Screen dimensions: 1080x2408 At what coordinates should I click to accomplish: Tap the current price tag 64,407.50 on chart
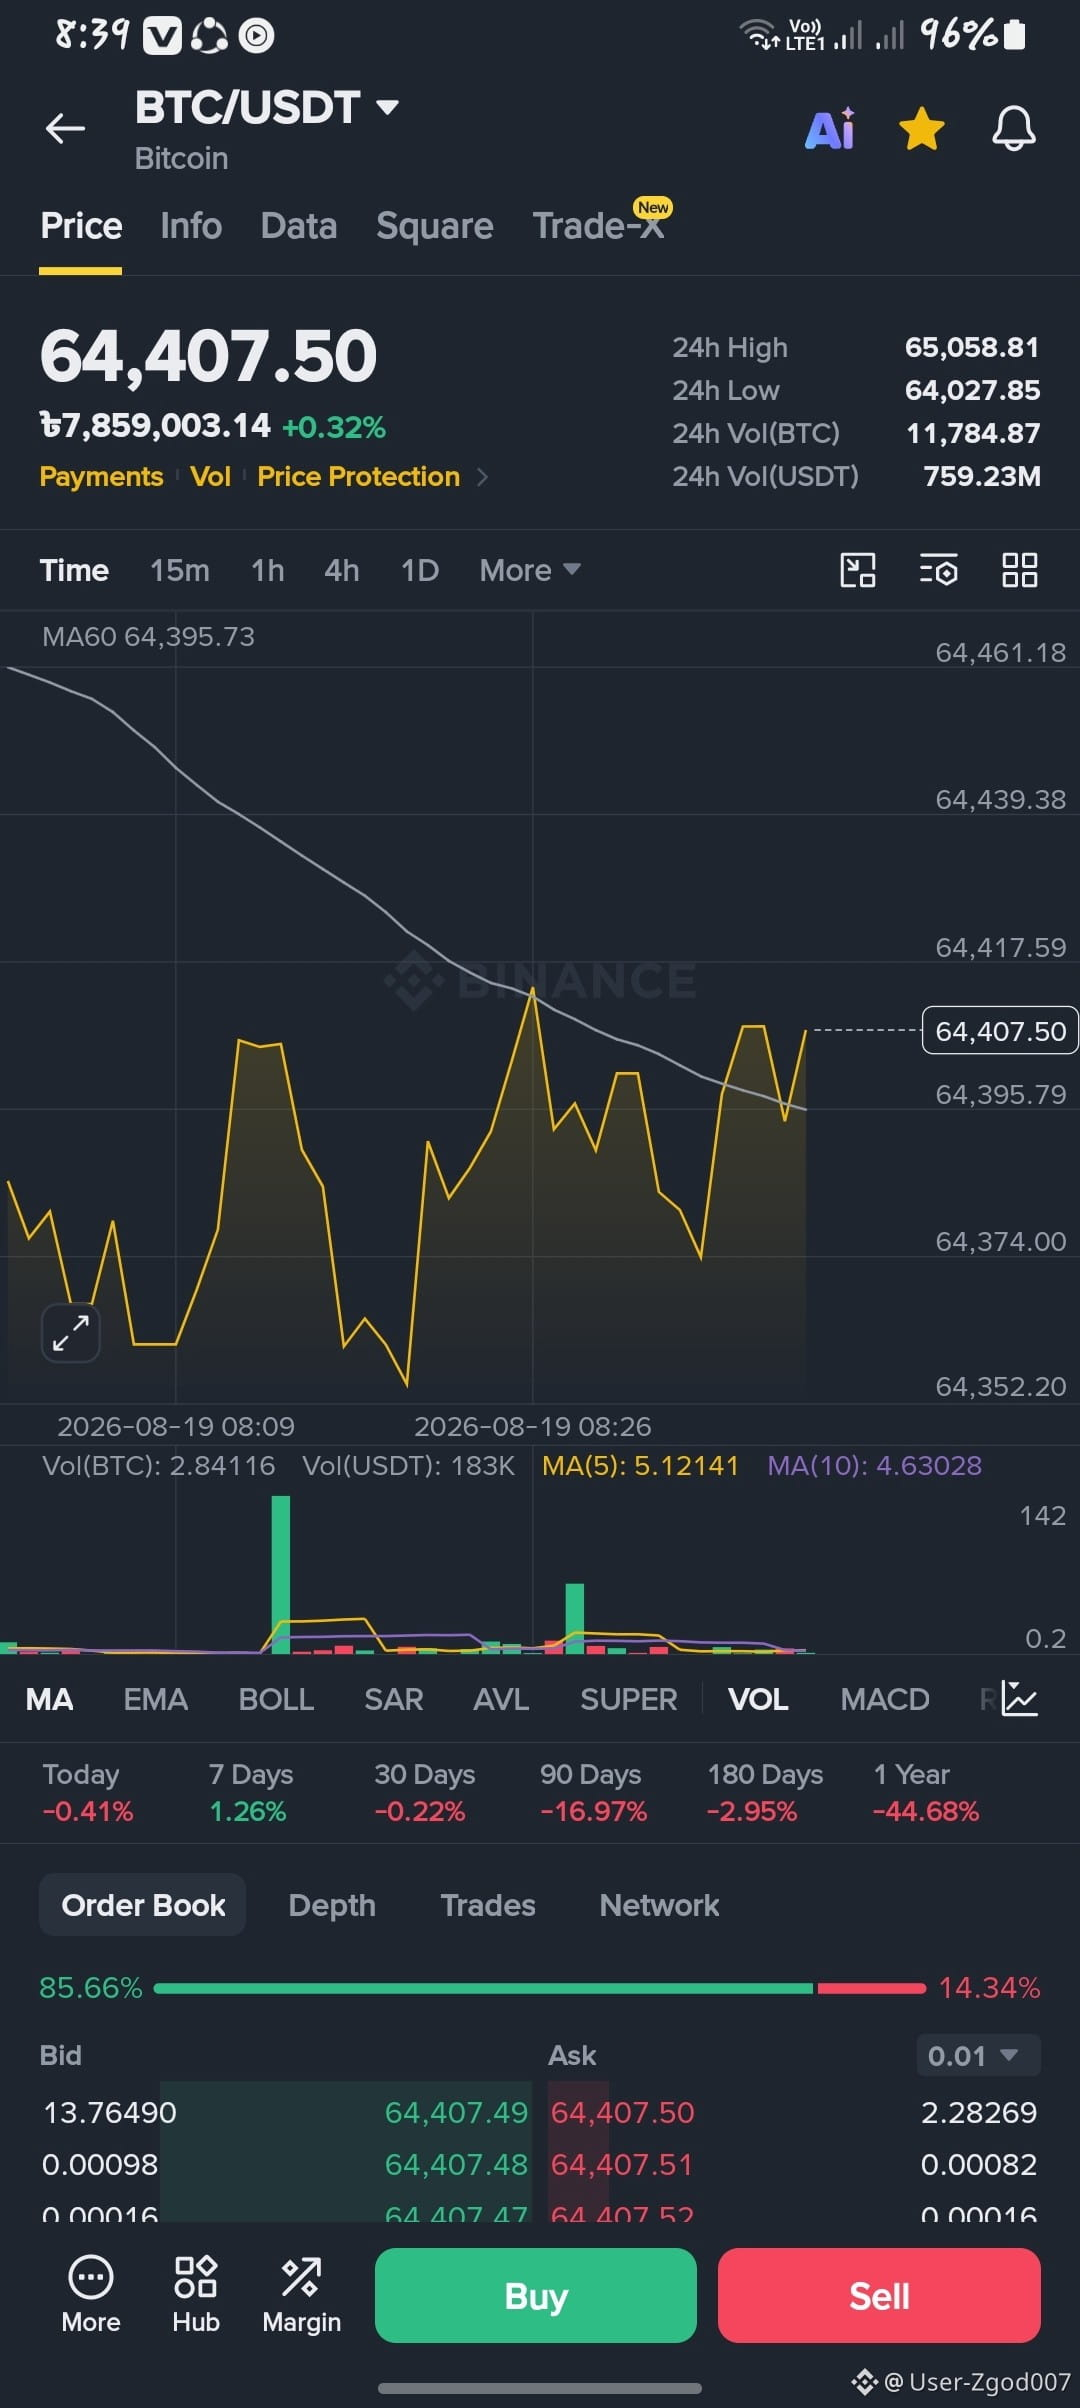tap(1000, 1031)
